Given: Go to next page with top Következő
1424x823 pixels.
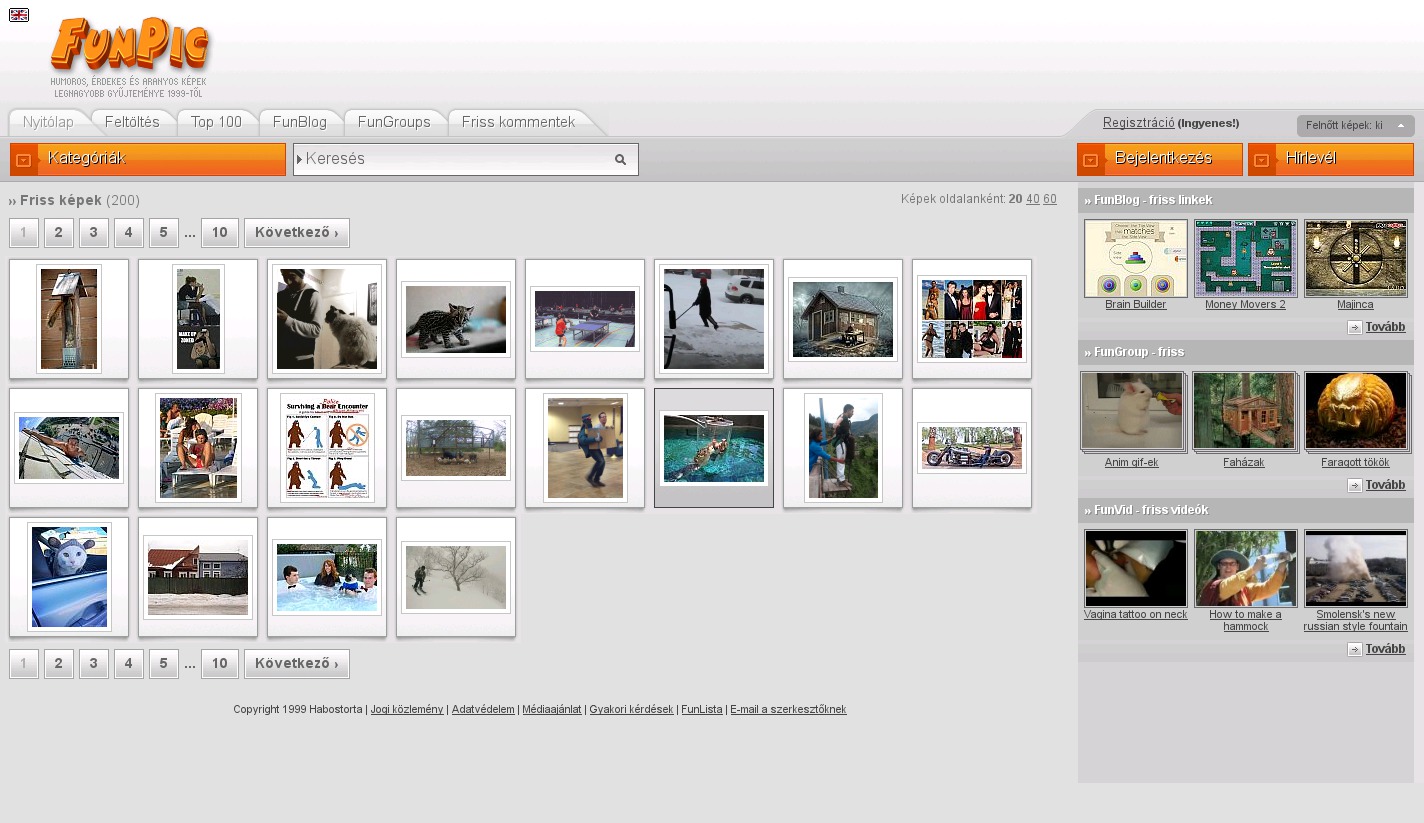Looking at the screenshot, I should point(296,233).
